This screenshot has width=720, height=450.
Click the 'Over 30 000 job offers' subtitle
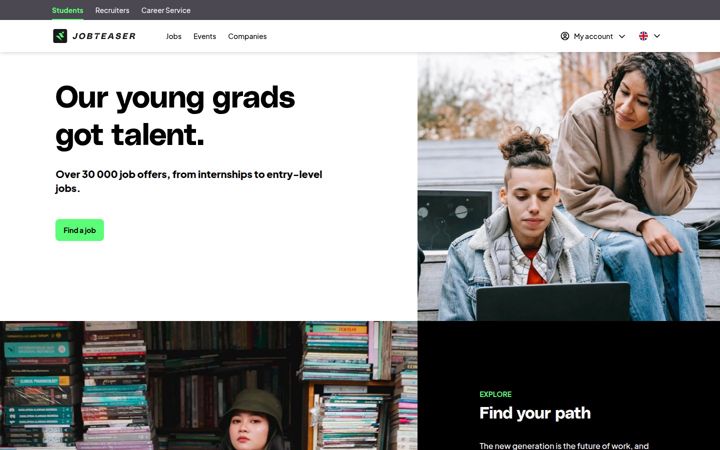(189, 181)
